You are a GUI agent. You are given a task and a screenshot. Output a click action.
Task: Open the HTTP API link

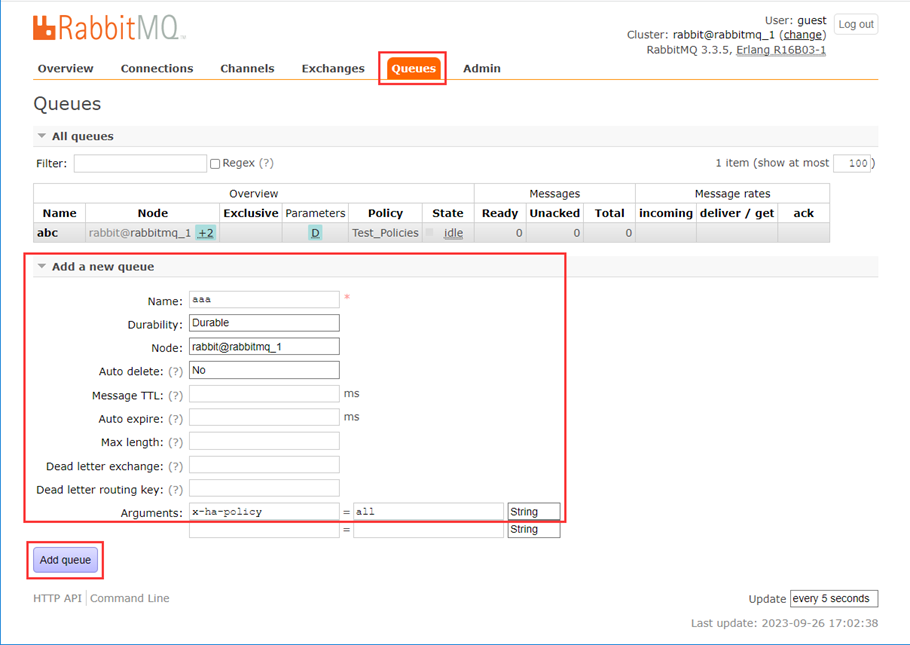coord(57,598)
